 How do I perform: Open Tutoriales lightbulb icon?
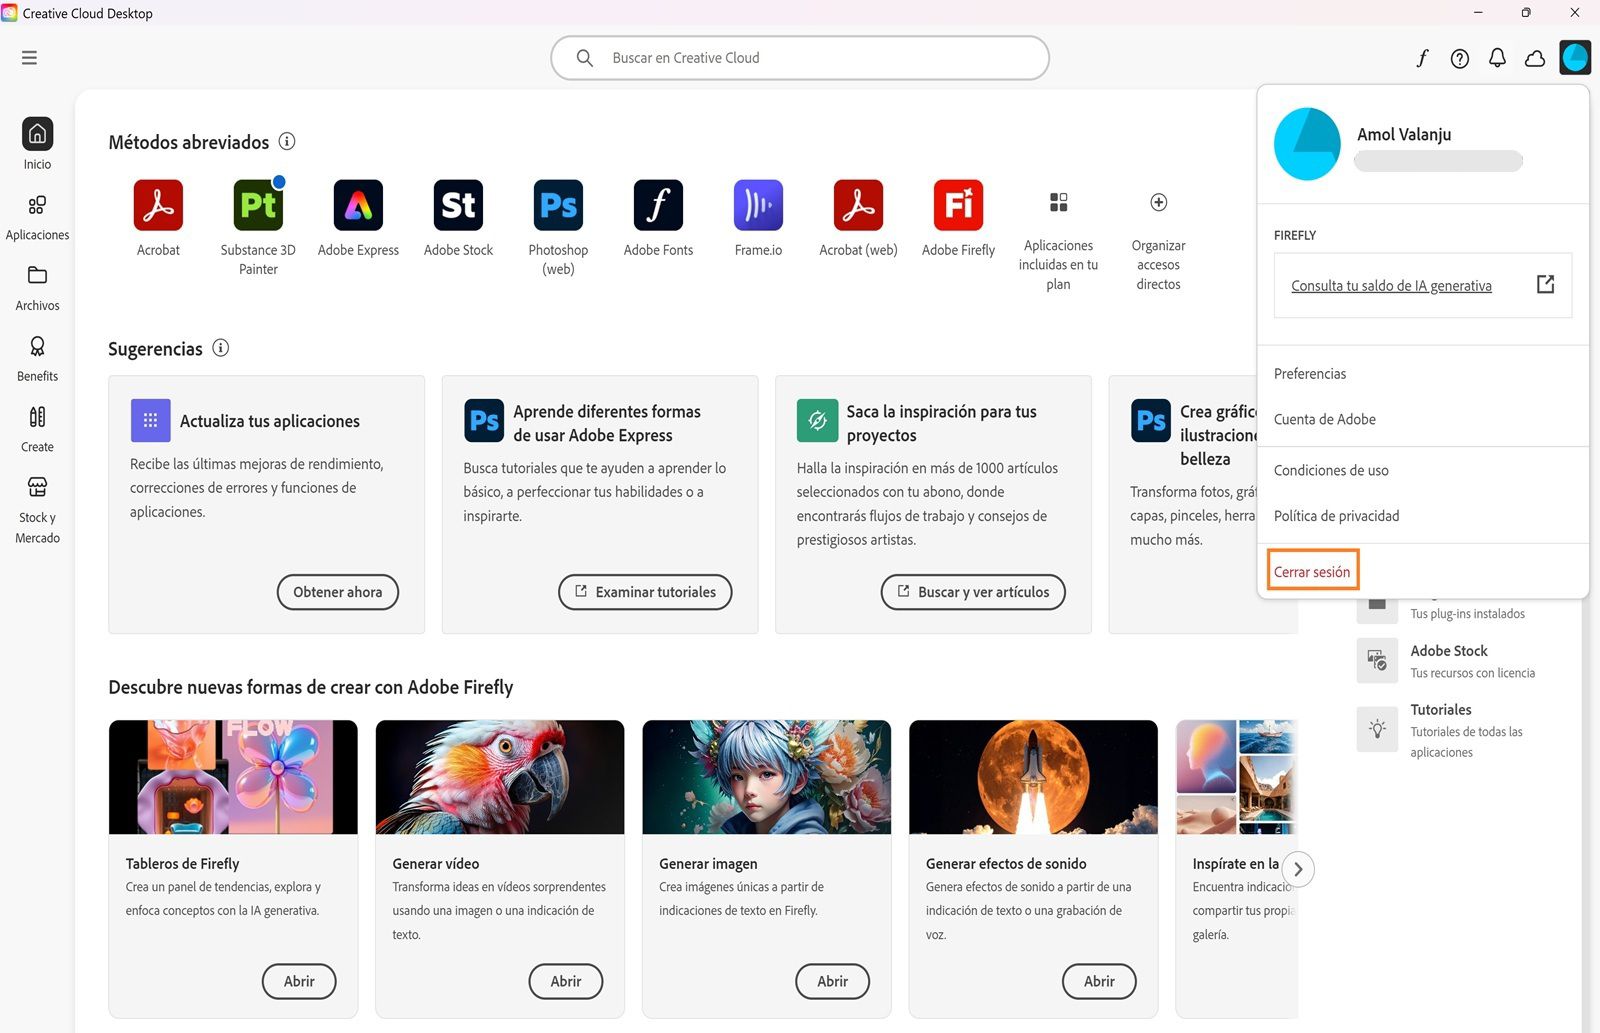(x=1377, y=729)
